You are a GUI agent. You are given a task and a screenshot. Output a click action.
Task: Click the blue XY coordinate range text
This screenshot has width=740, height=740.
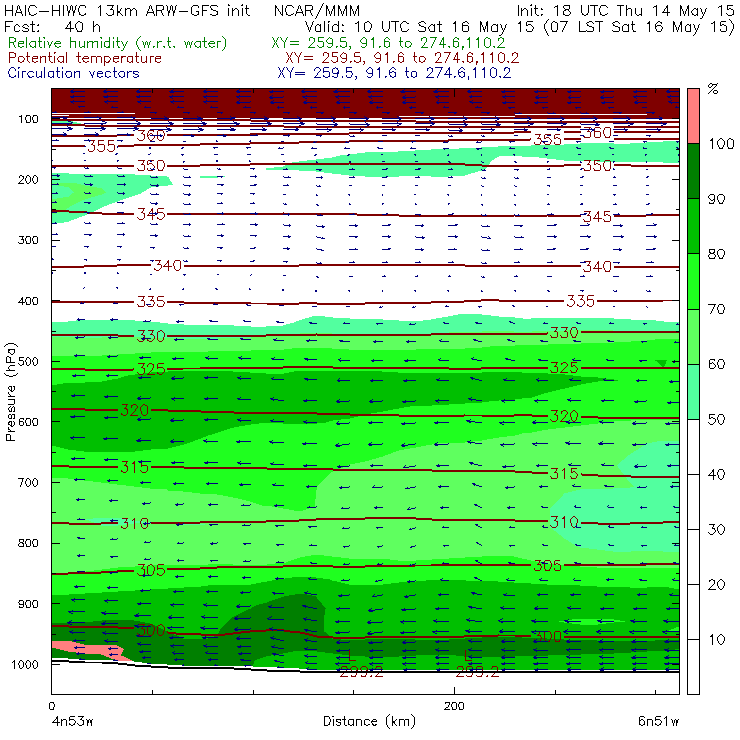pyautogui.click(x=394, y=73)
